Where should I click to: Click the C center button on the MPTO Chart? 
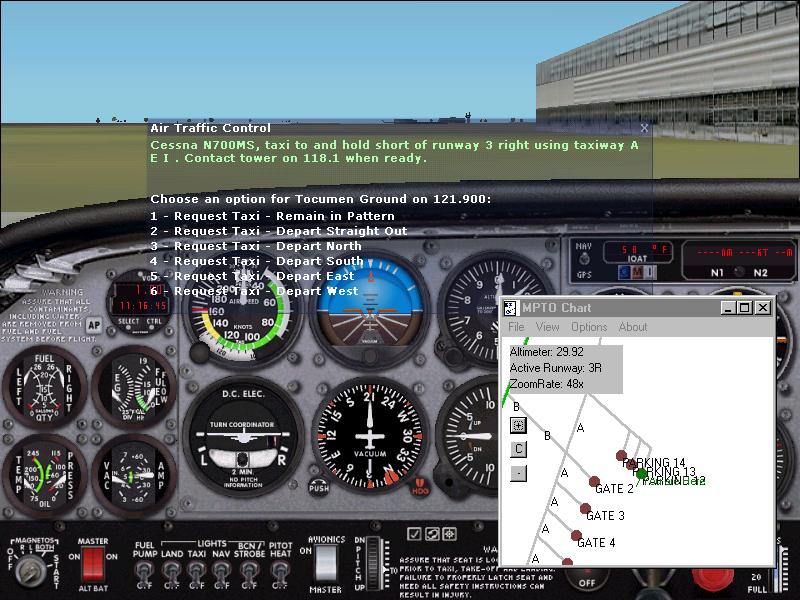[518, 449]
